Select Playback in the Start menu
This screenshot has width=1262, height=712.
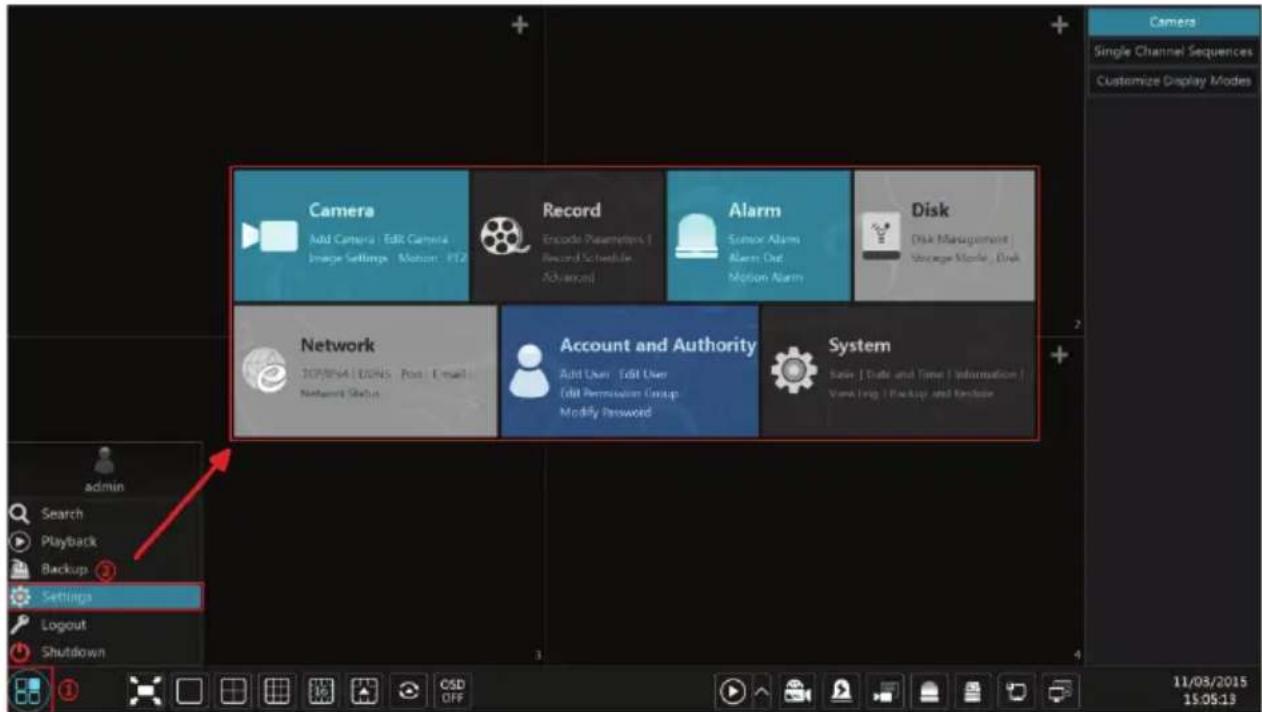[x=104, y=541]
